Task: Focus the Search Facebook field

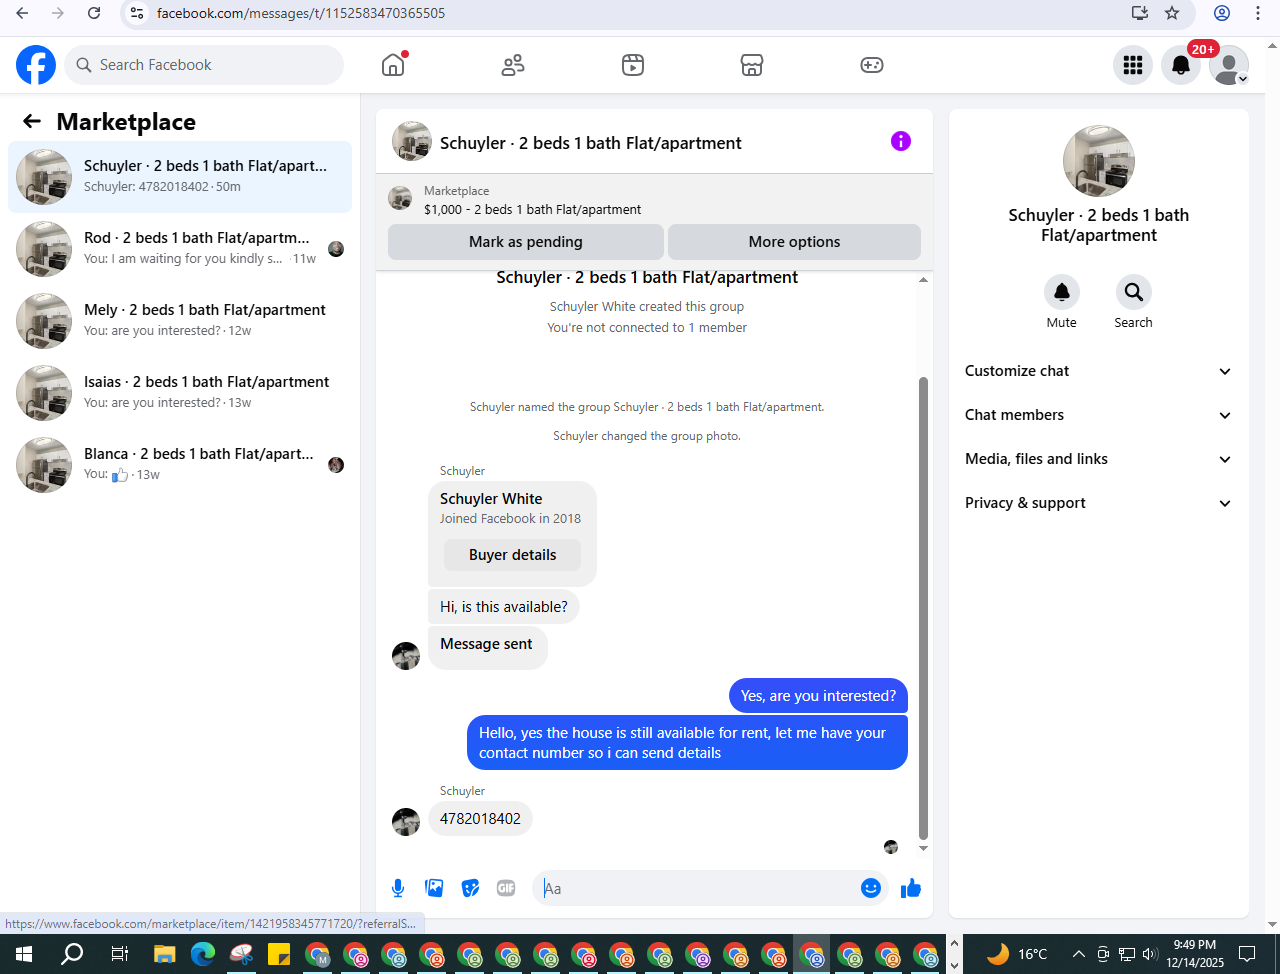Action: click(x=205, y=65)
